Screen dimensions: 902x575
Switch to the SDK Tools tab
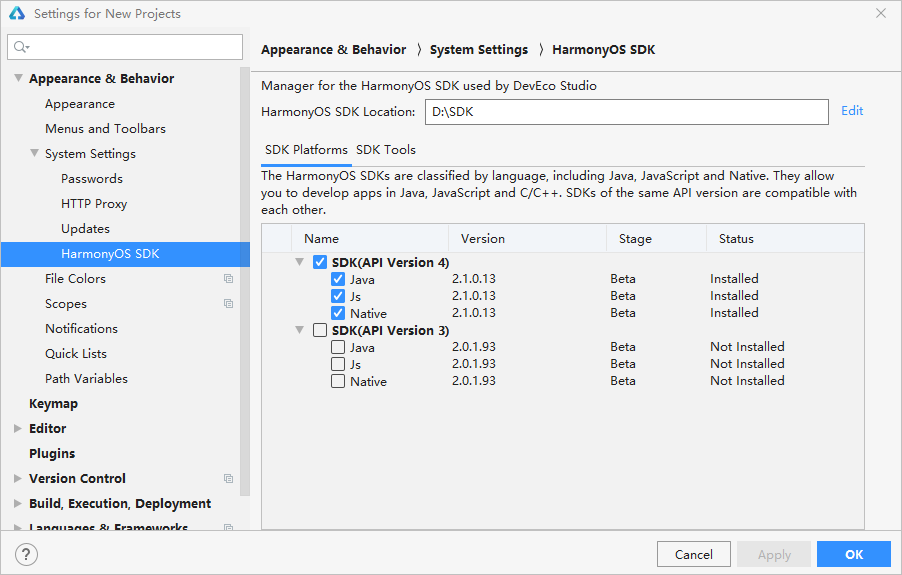[x=386, y=150]
